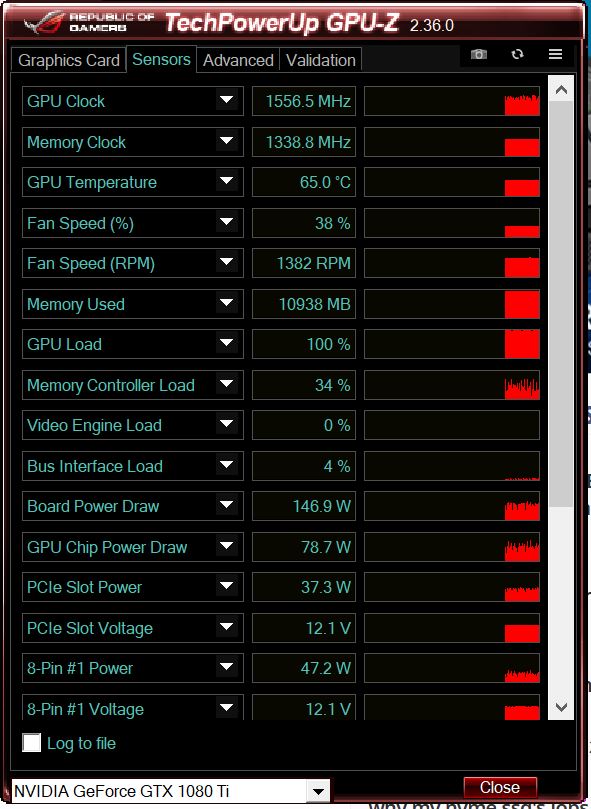Select the Sensors tab
This screenshot has width=591, height=809.
click(161, 59)
